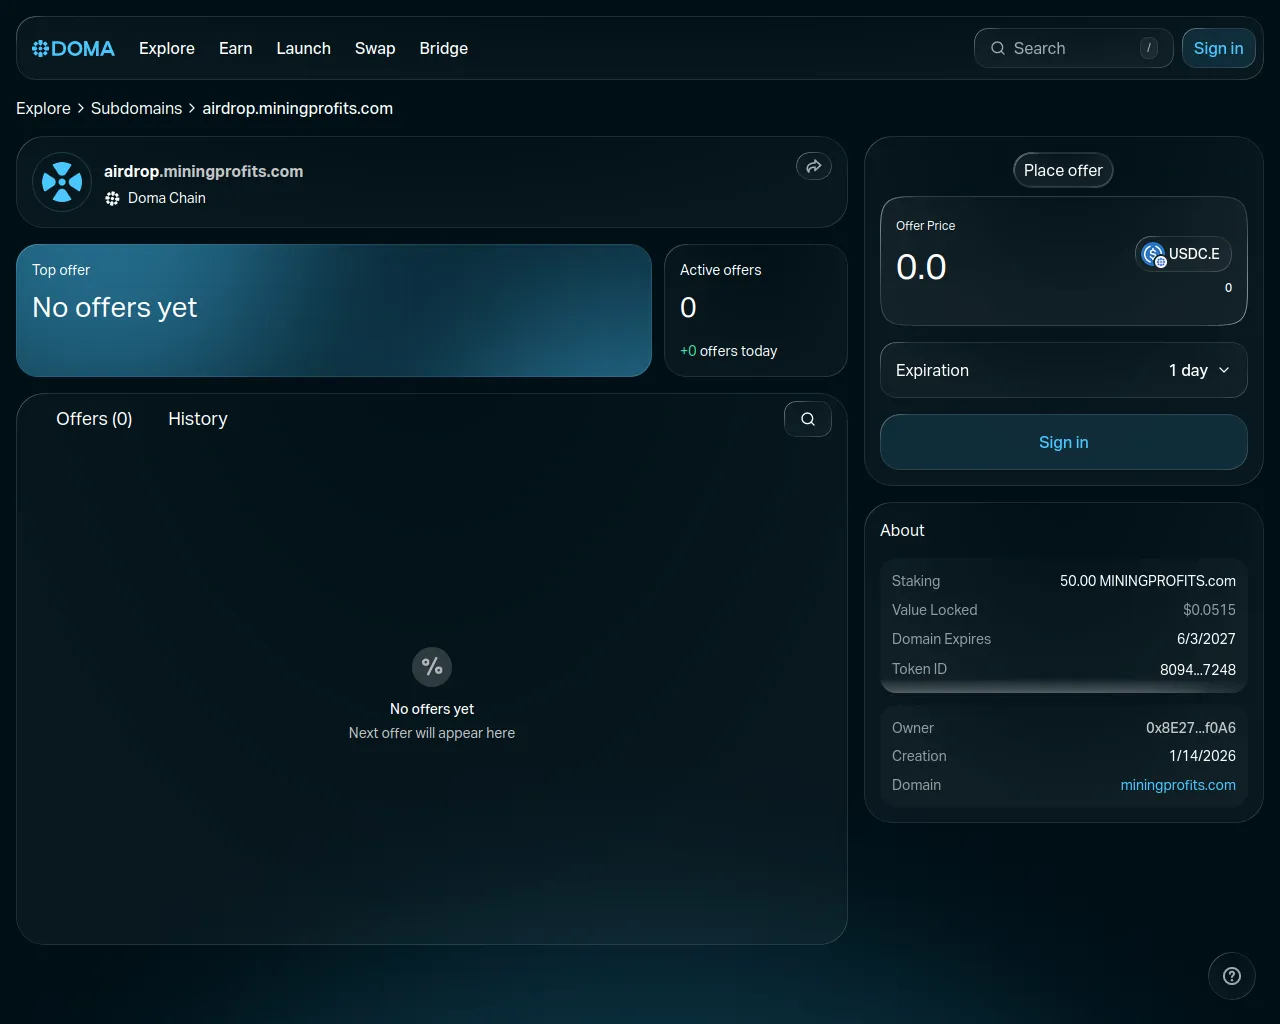Click the Value Locked $0.0515 amount

coord(1209,610)
